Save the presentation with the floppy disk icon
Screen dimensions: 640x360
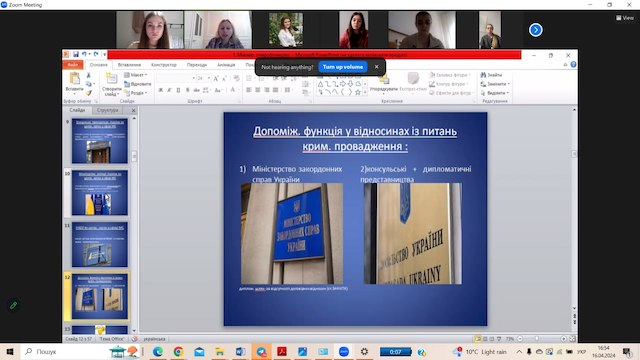(x=76, y=54)
